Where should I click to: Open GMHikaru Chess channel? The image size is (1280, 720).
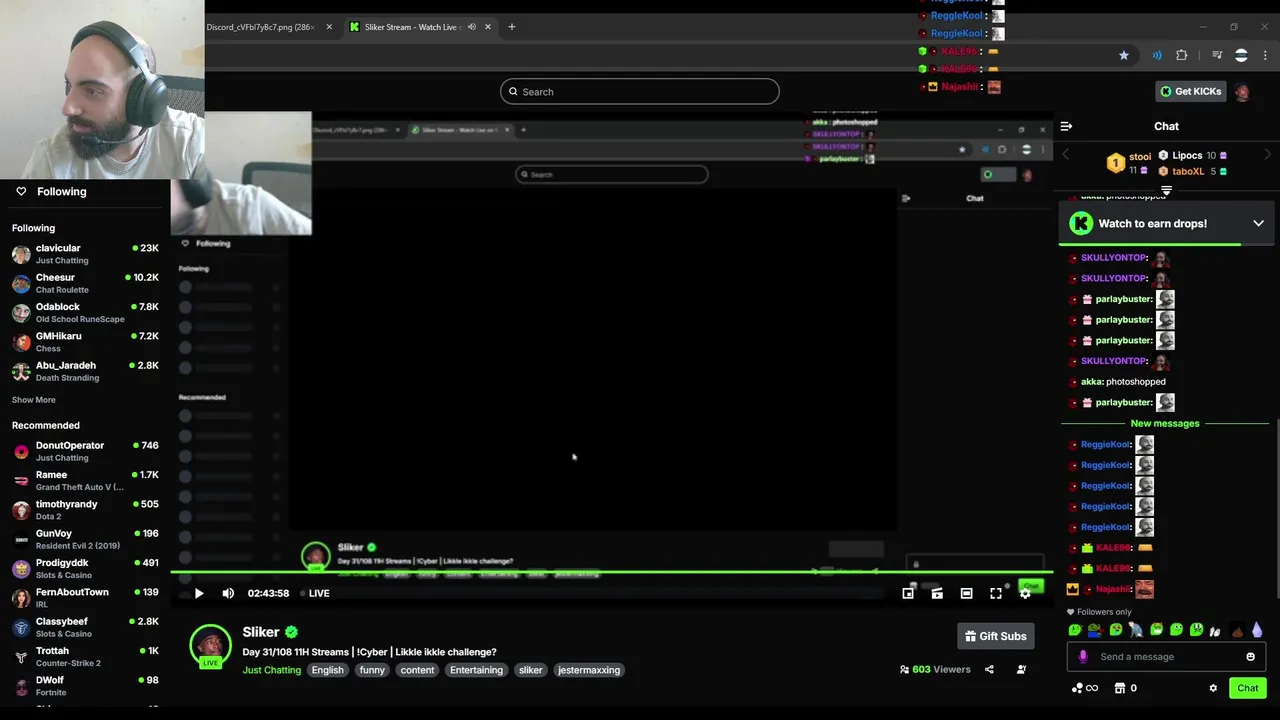click(x=85, y=342)
